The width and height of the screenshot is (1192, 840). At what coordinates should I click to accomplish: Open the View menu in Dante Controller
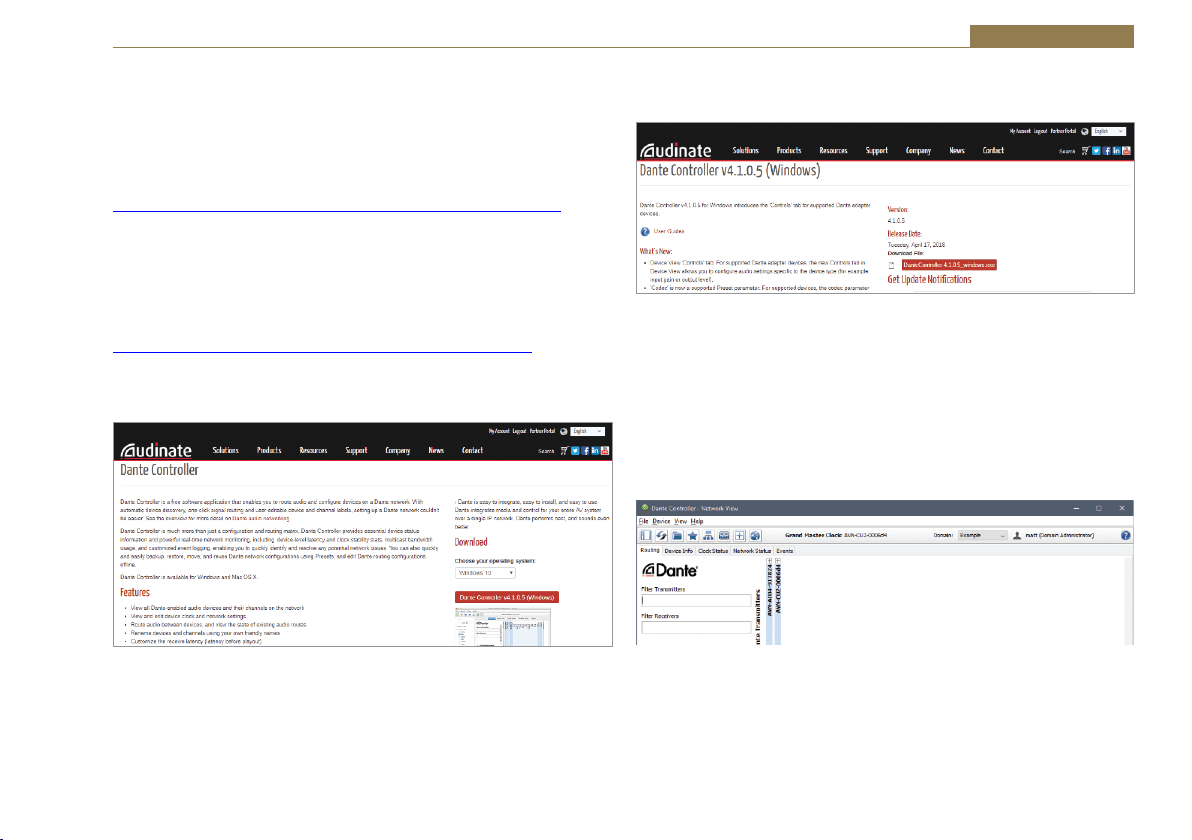(680, 521)
